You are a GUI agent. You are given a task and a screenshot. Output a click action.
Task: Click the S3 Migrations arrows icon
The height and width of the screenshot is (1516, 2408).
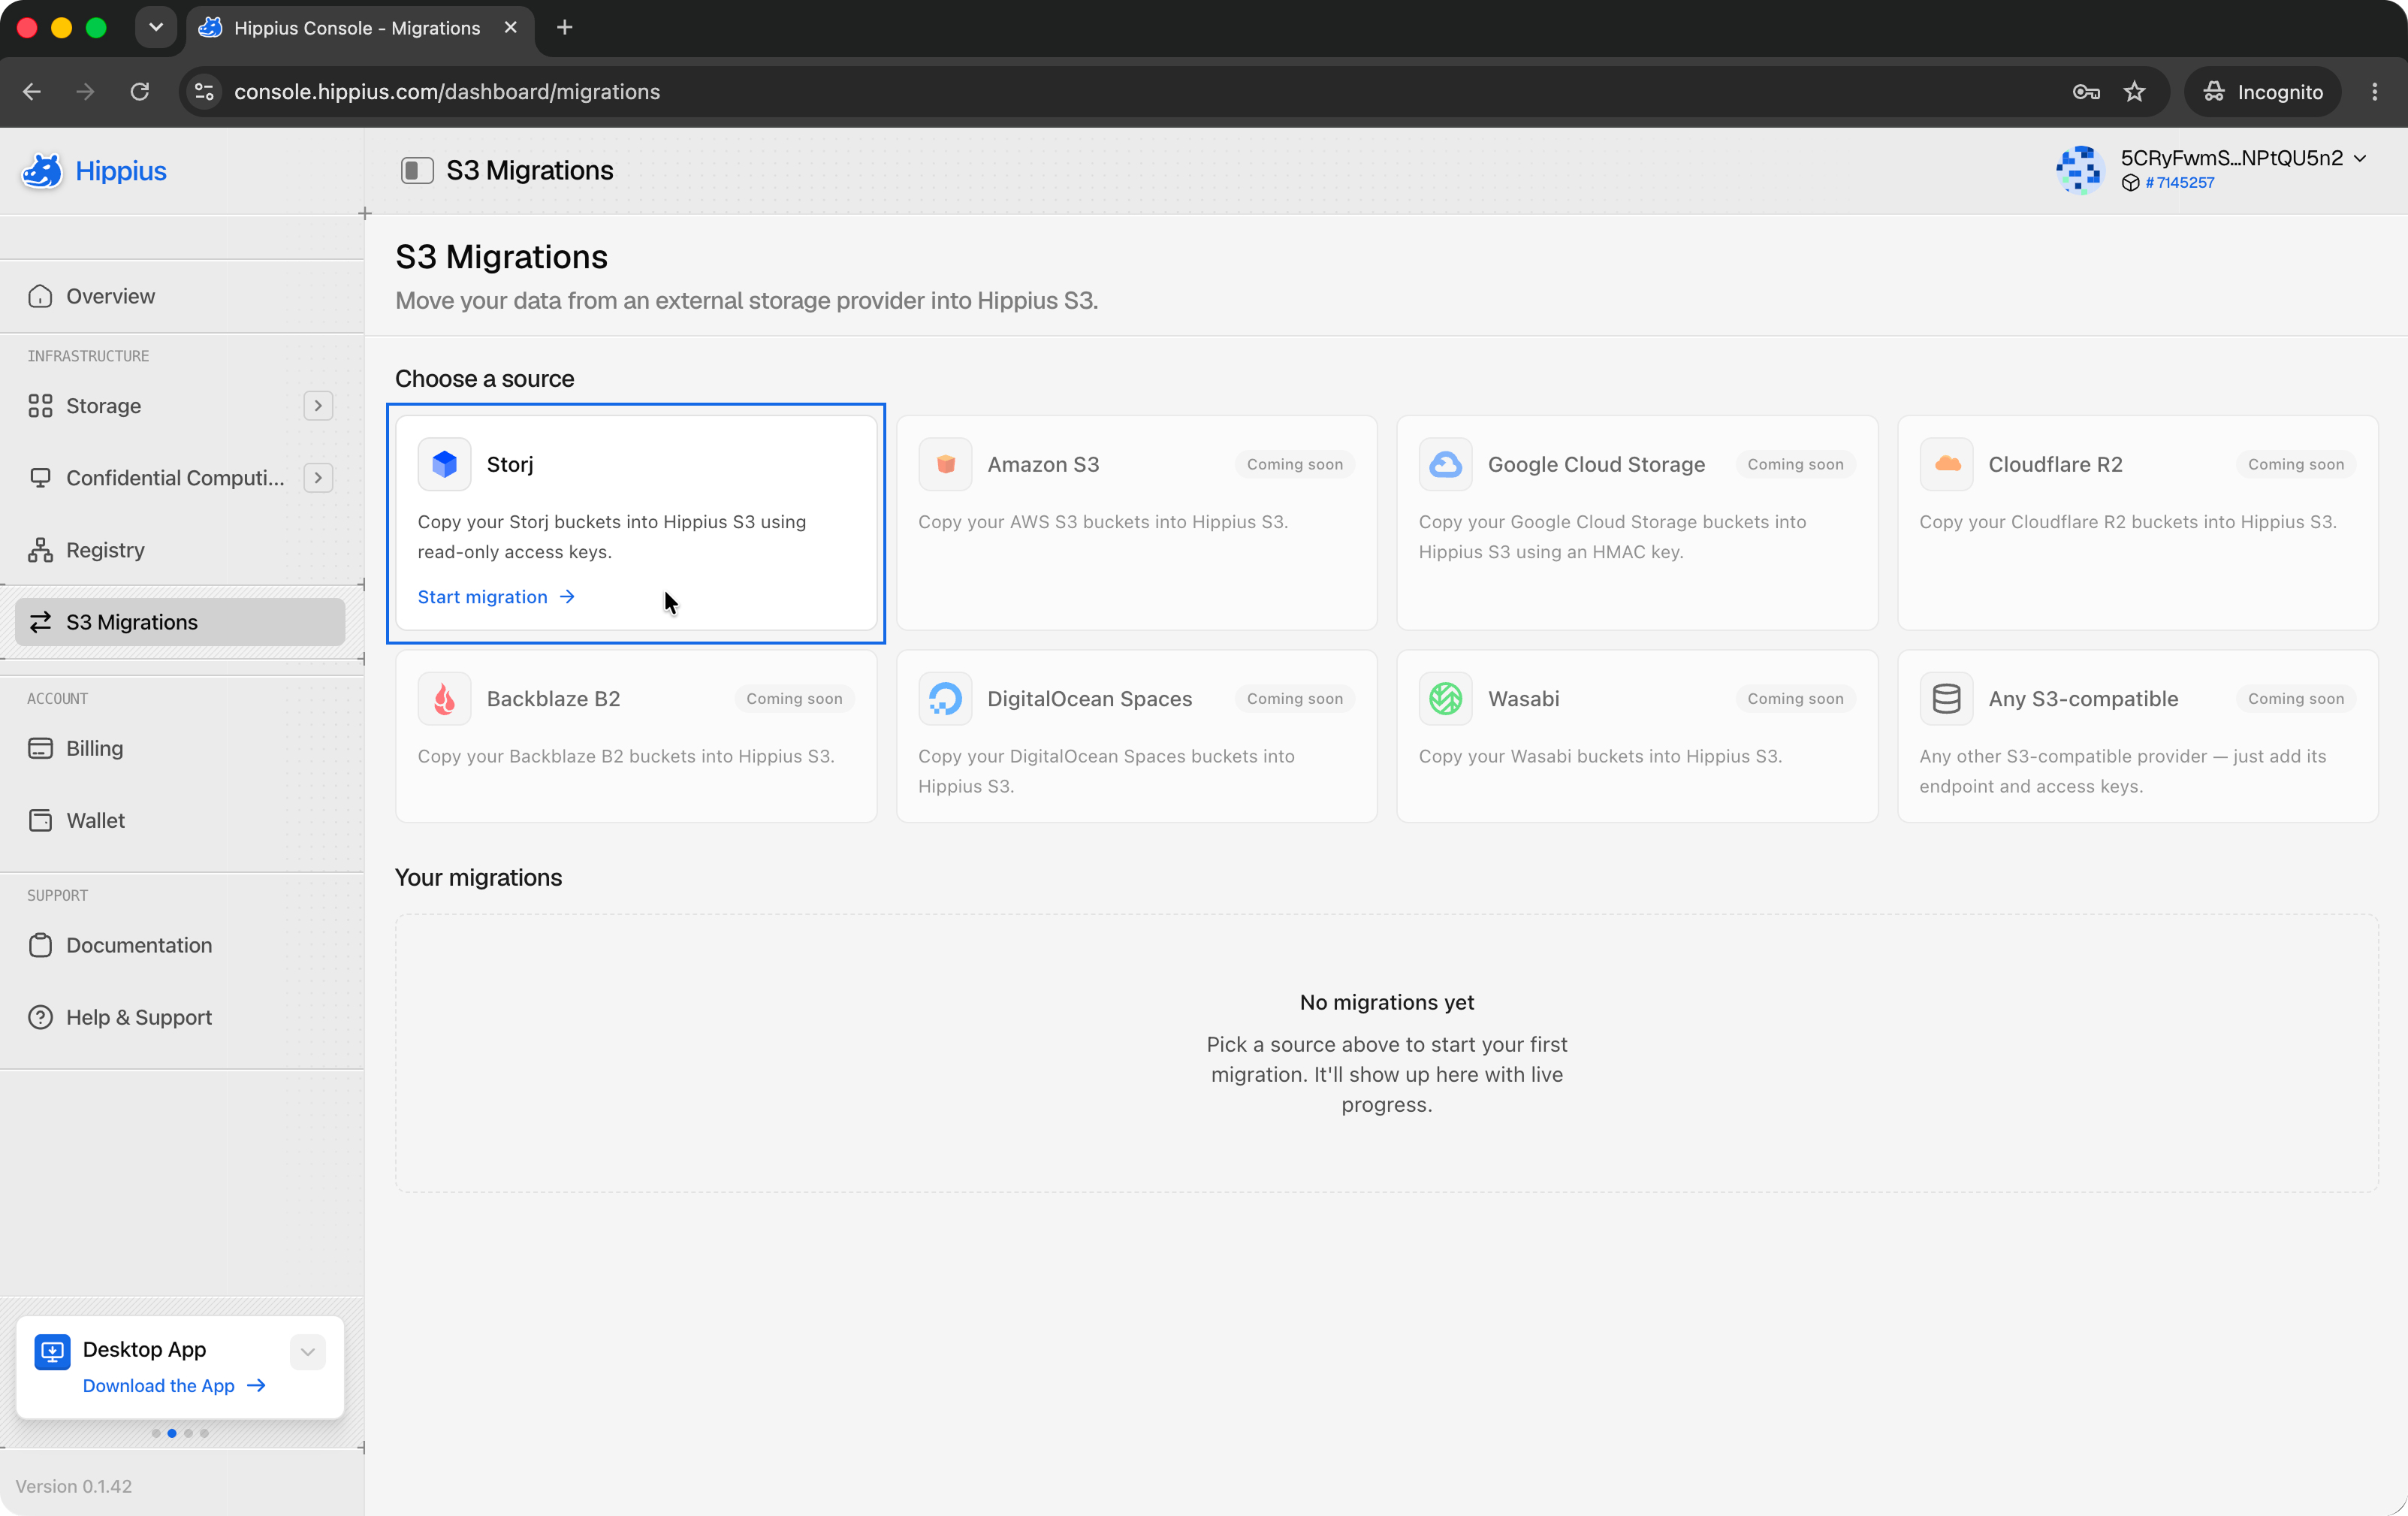point(40,622)
